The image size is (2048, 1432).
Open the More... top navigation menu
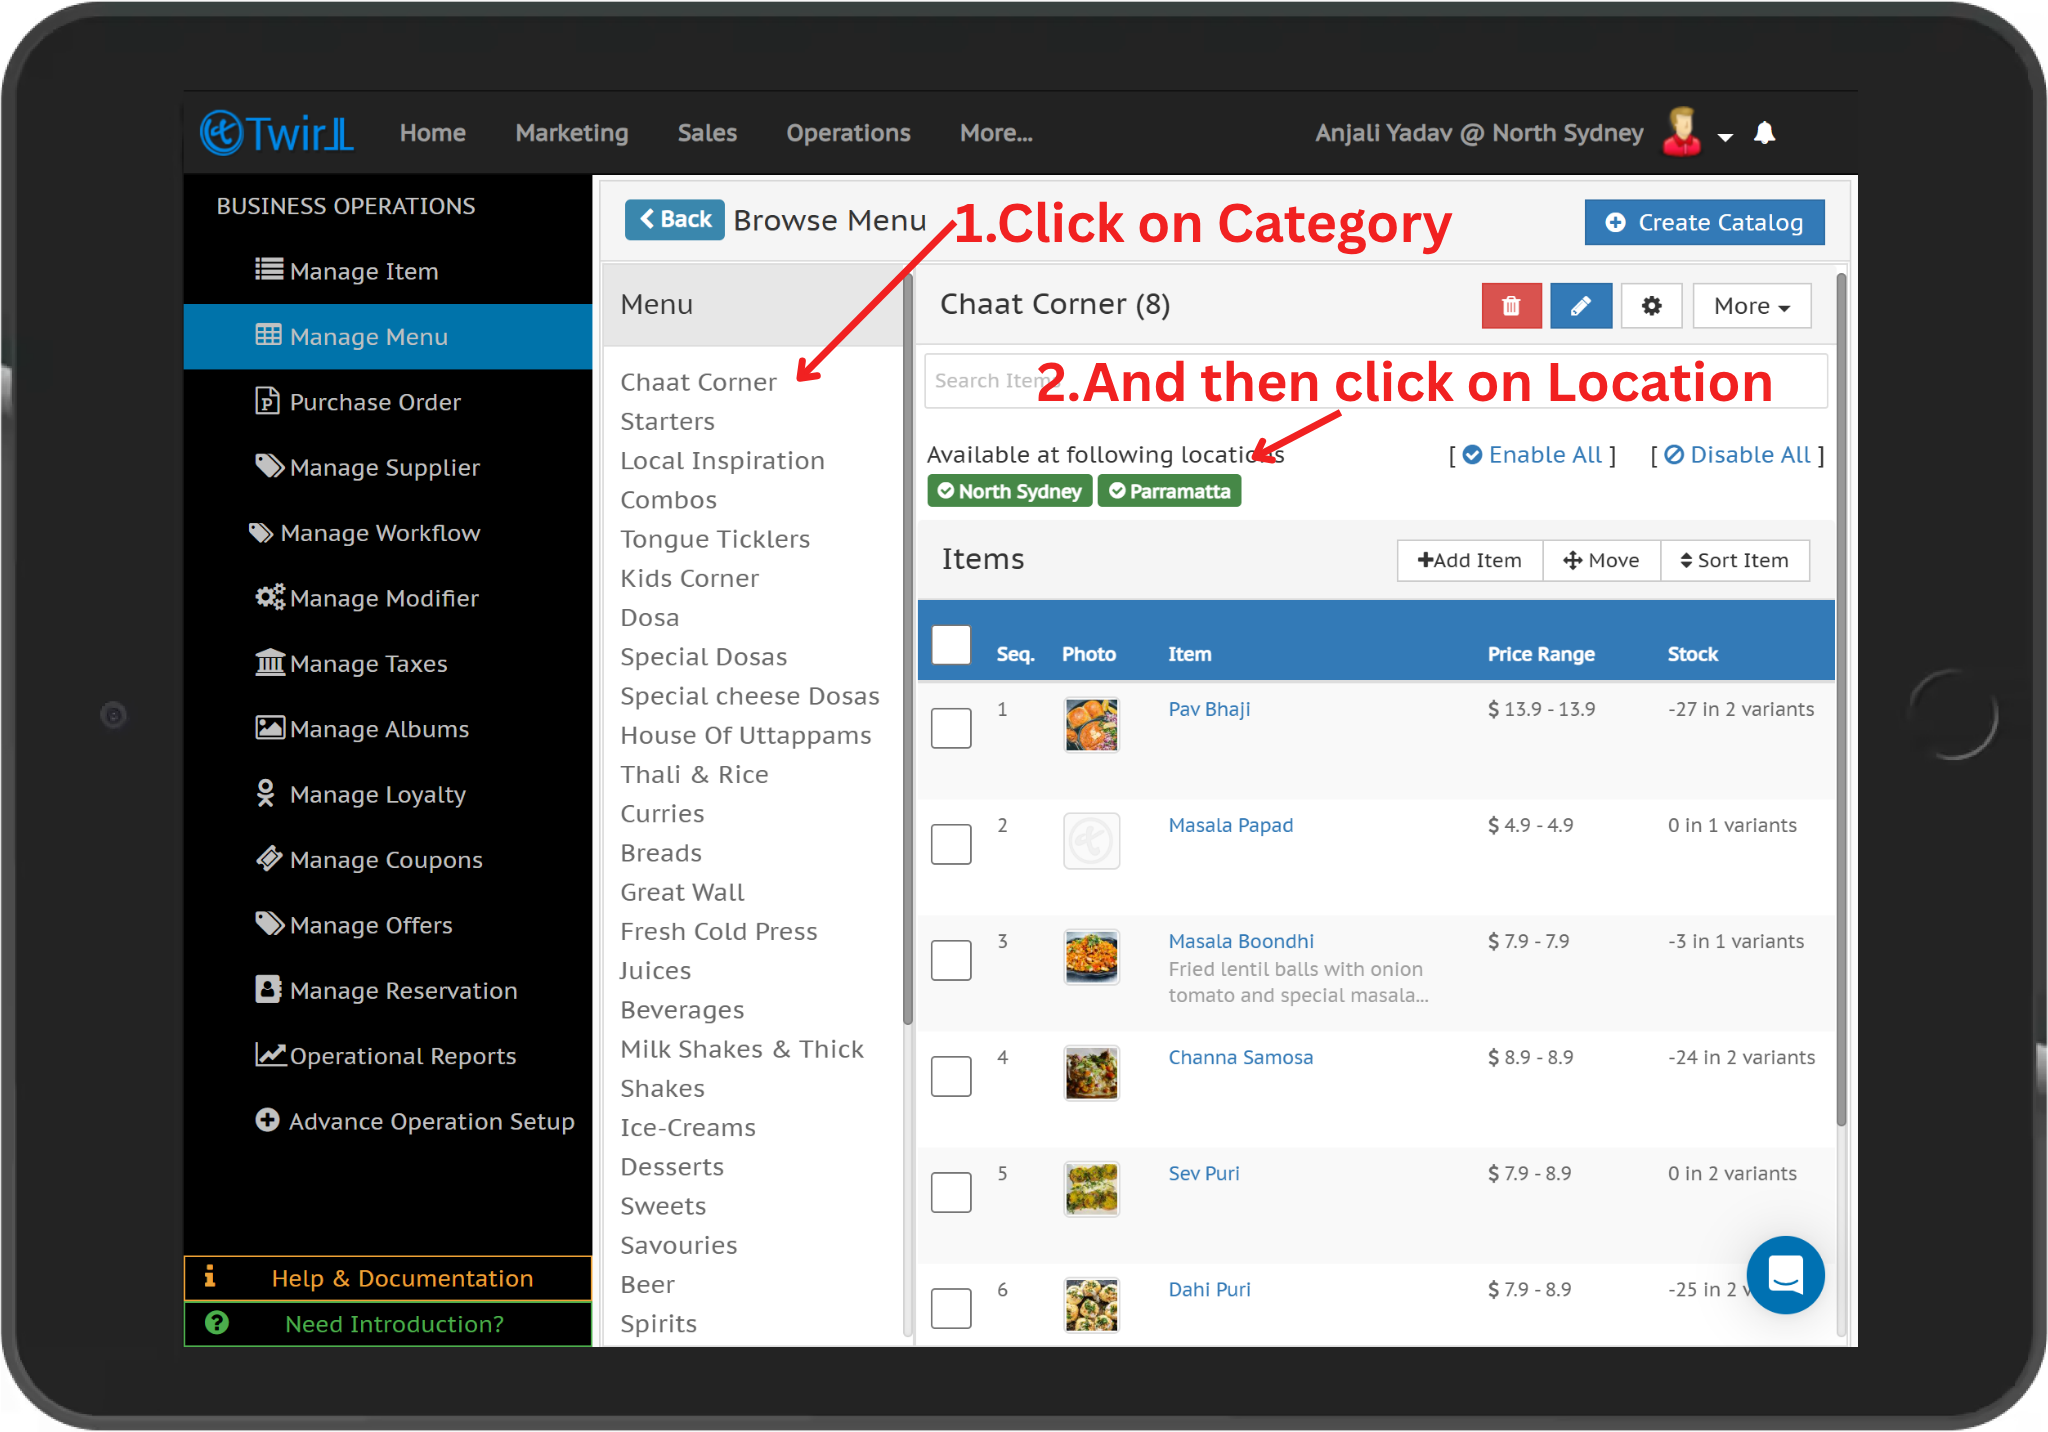coord(996,133)
